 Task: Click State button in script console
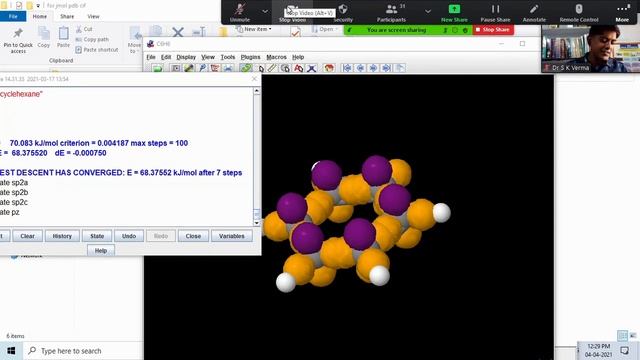click(97, 236)
